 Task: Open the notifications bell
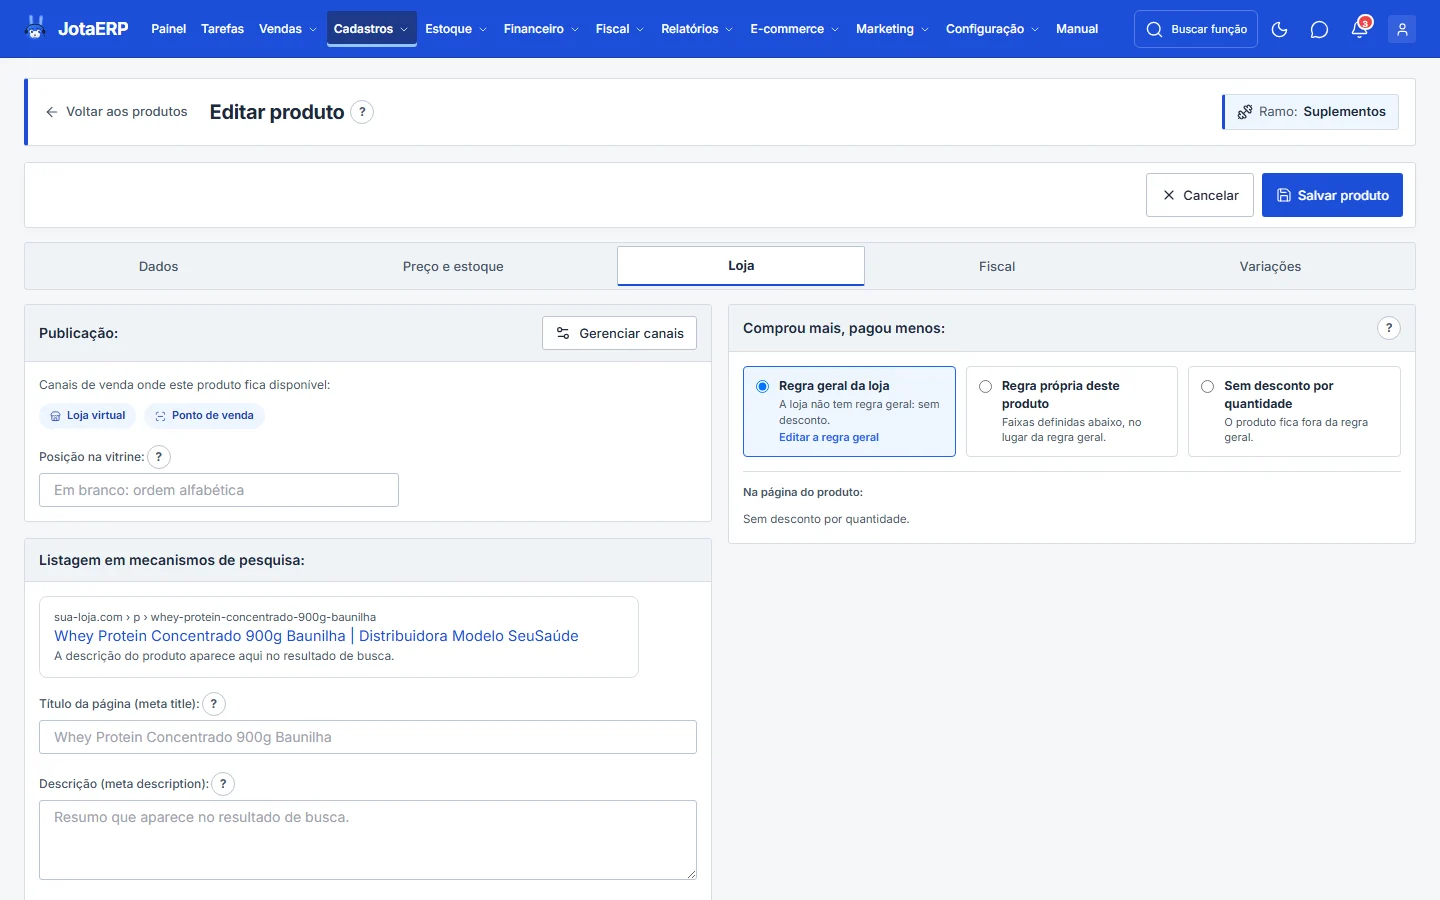(1360, 29)
